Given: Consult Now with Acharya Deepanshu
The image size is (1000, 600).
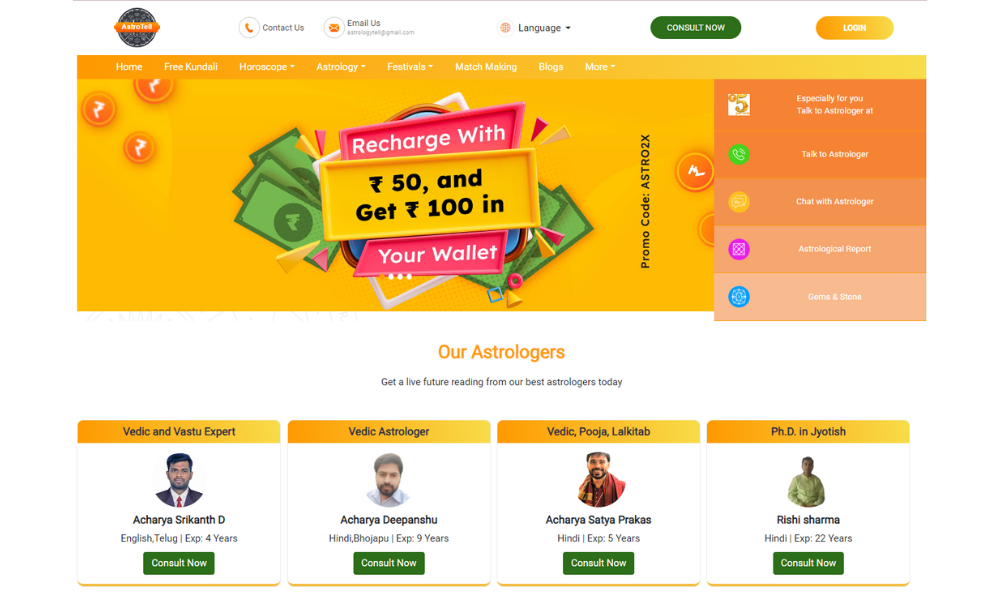Looking at the screenshot, I should coord(389,563).
